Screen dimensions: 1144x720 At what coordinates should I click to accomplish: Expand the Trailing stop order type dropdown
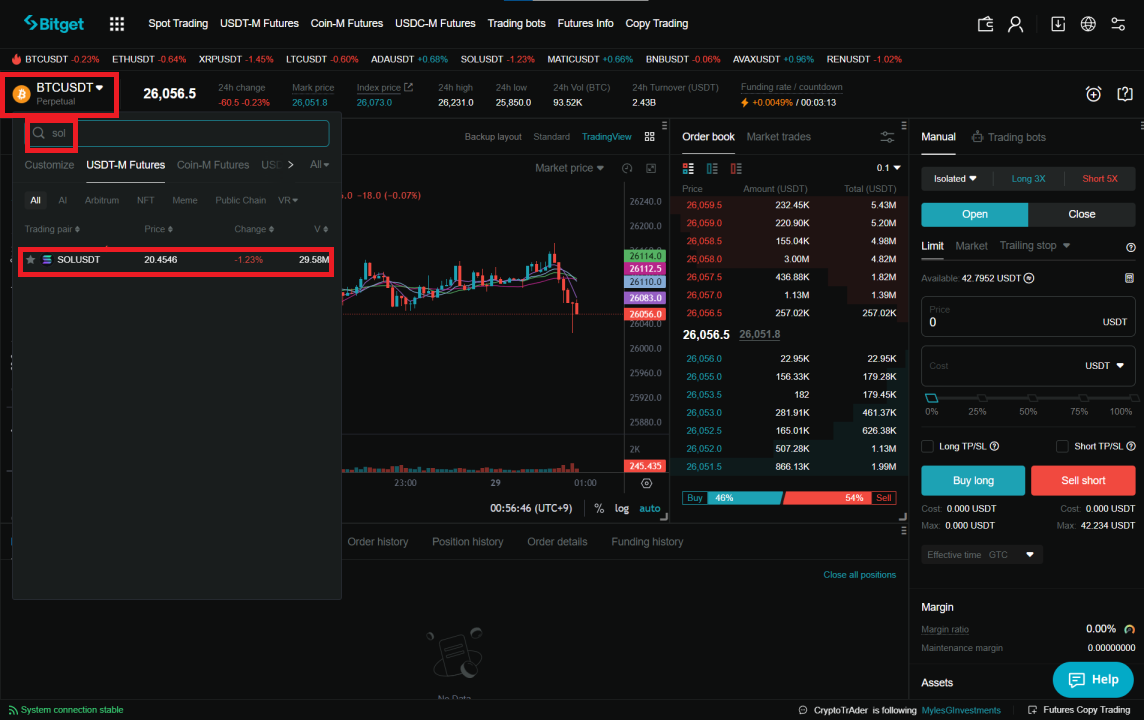pos(1035,246)
